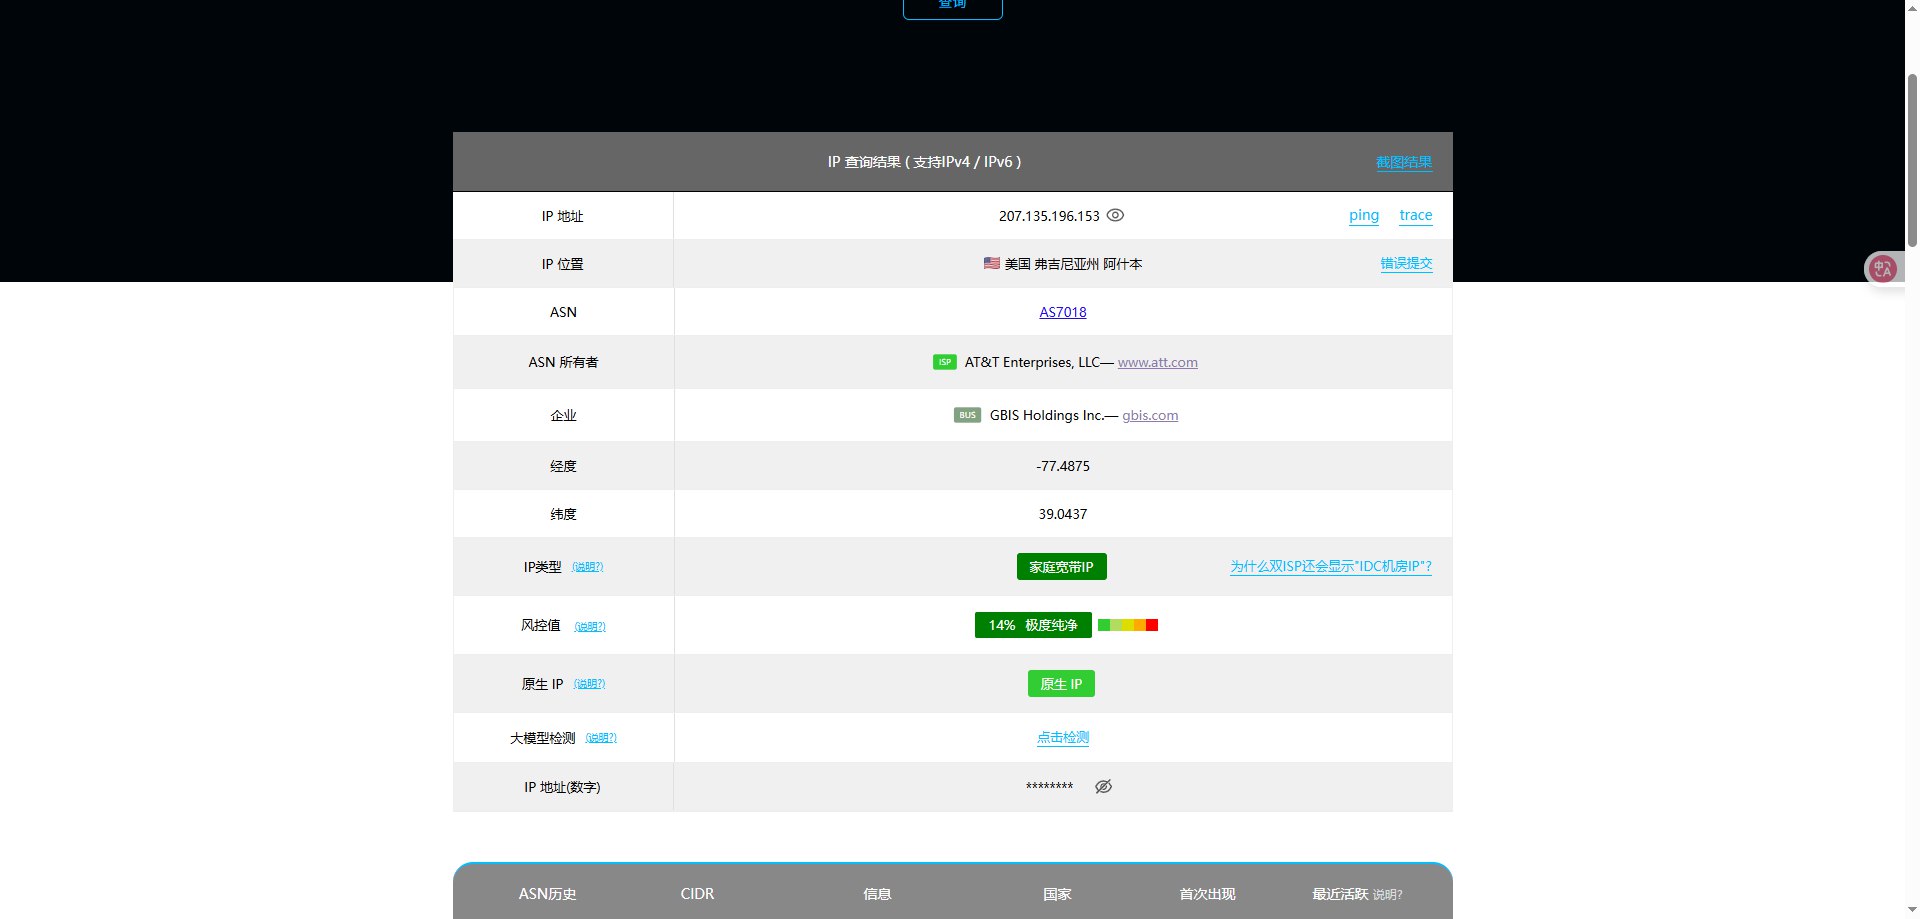Click the green 原生 IP badge
This screenshot has width=1920, height=919.
(1061, 683)
